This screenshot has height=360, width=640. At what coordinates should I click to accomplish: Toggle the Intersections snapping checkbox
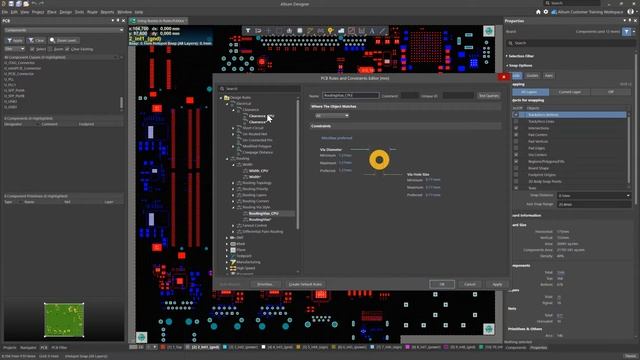pos(516,128)
